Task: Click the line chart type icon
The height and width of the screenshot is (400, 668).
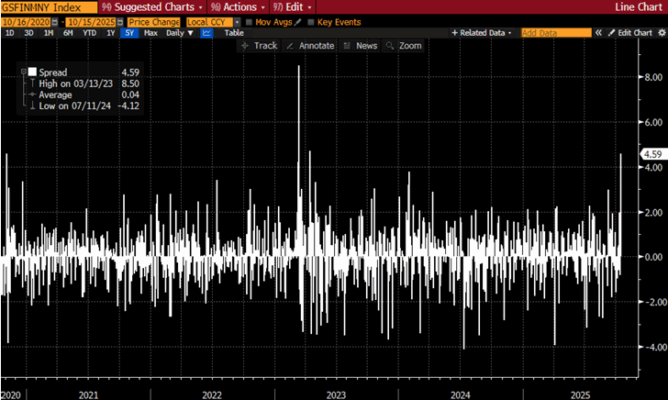Action: 206,33
